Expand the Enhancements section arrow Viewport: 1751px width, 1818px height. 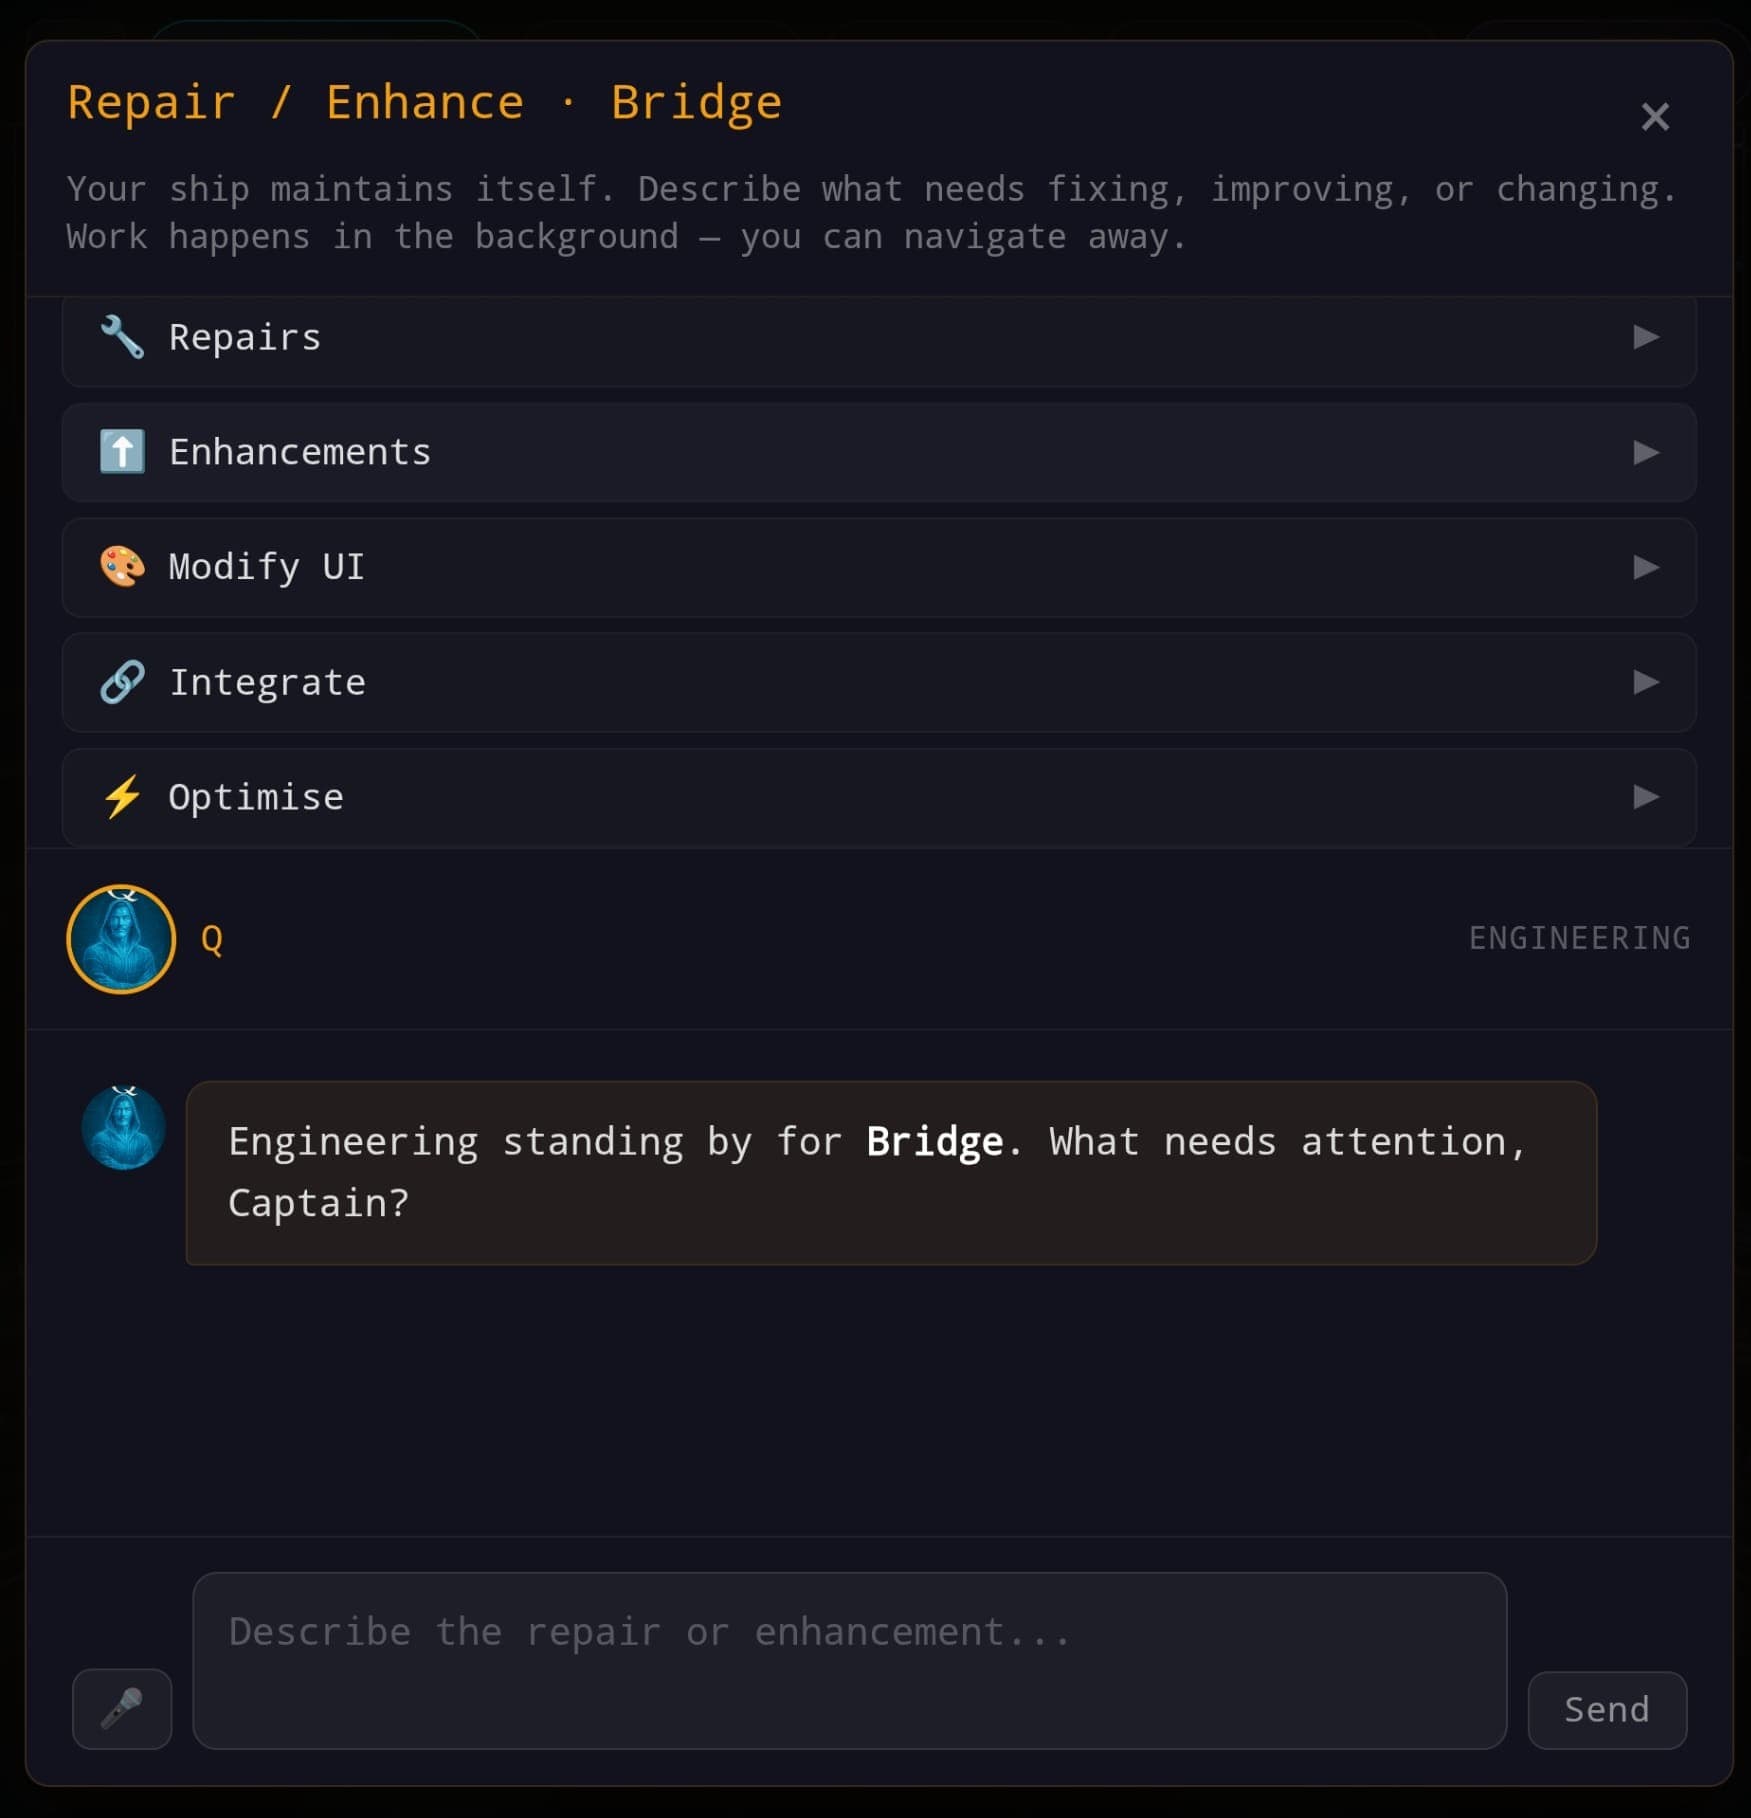point(1645,452)
